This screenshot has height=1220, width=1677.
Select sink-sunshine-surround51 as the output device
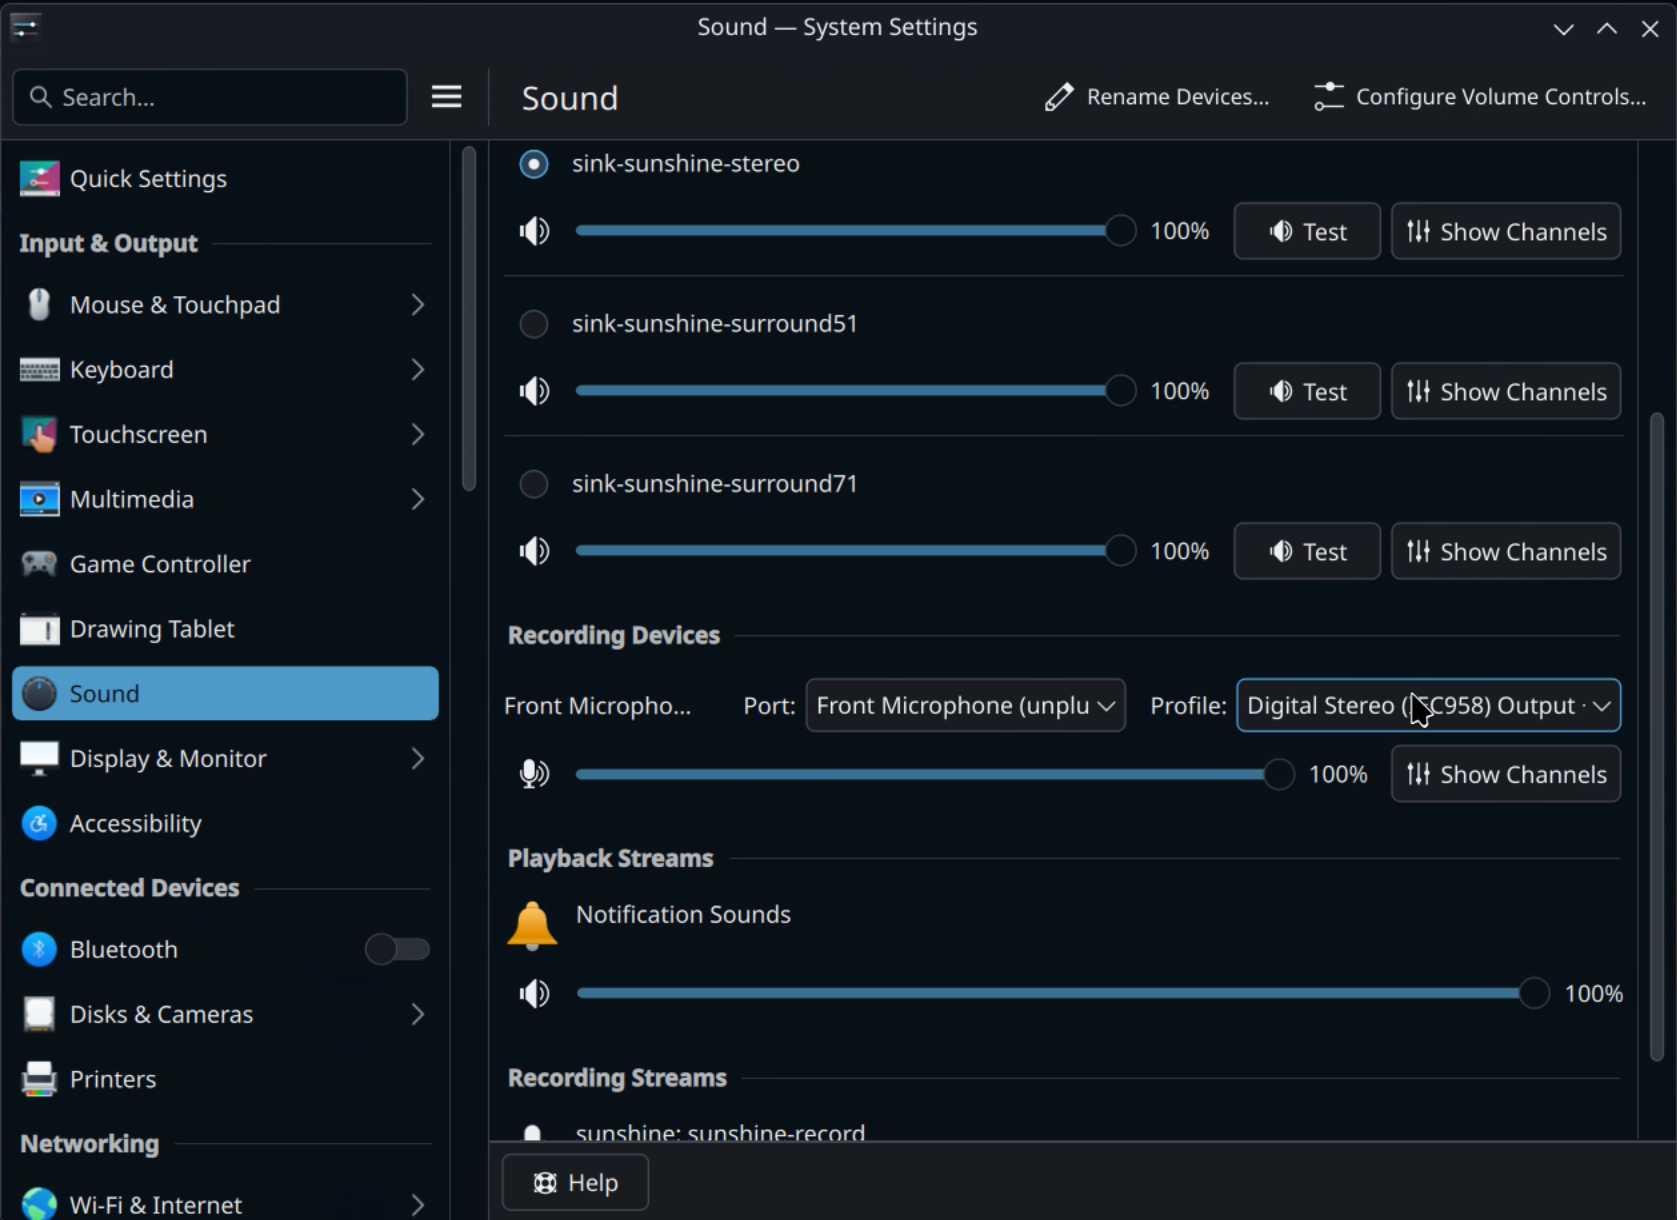click(534, 324)
